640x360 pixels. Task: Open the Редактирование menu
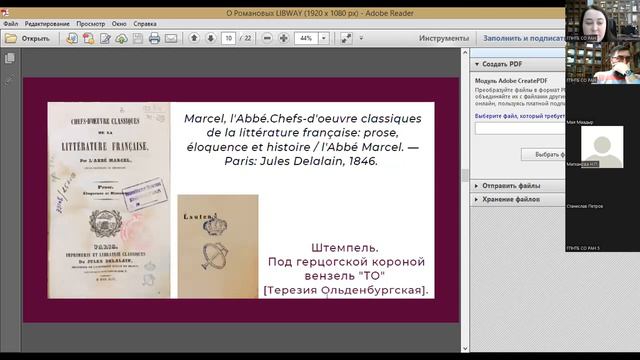[47, 24]
